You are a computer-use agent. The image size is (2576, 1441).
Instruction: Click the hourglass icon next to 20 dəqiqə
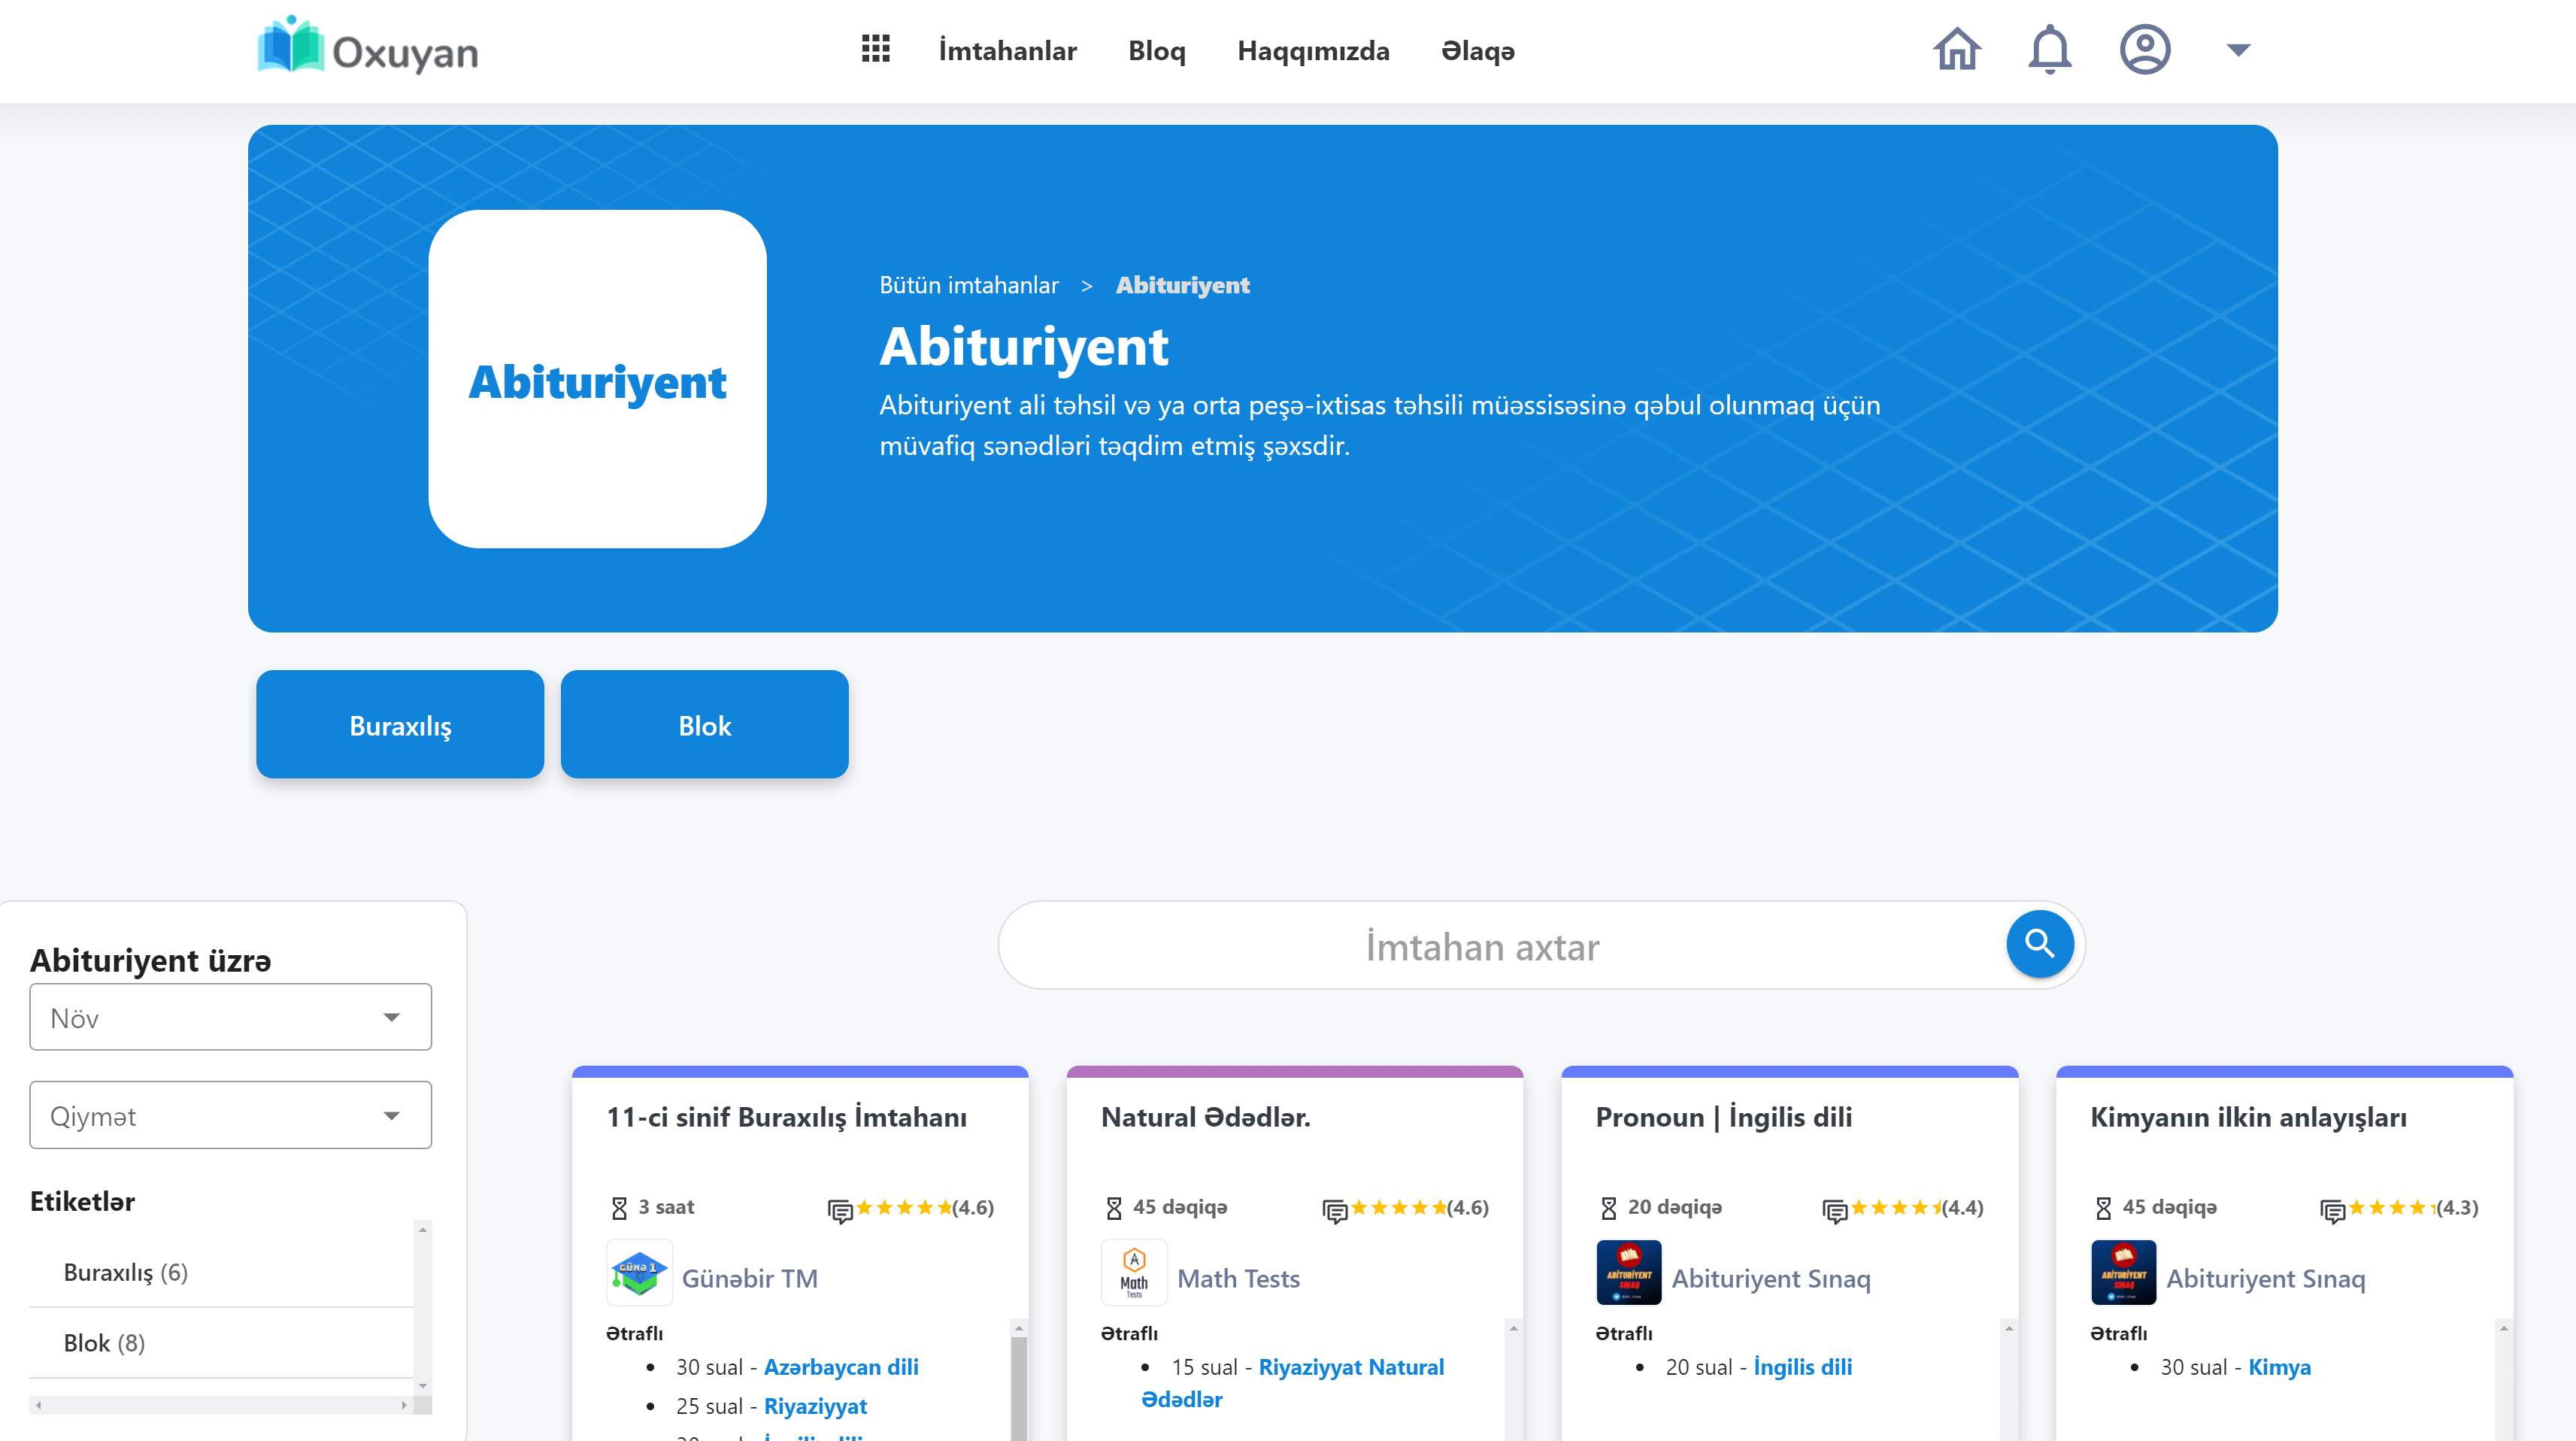[1608, 1208]
